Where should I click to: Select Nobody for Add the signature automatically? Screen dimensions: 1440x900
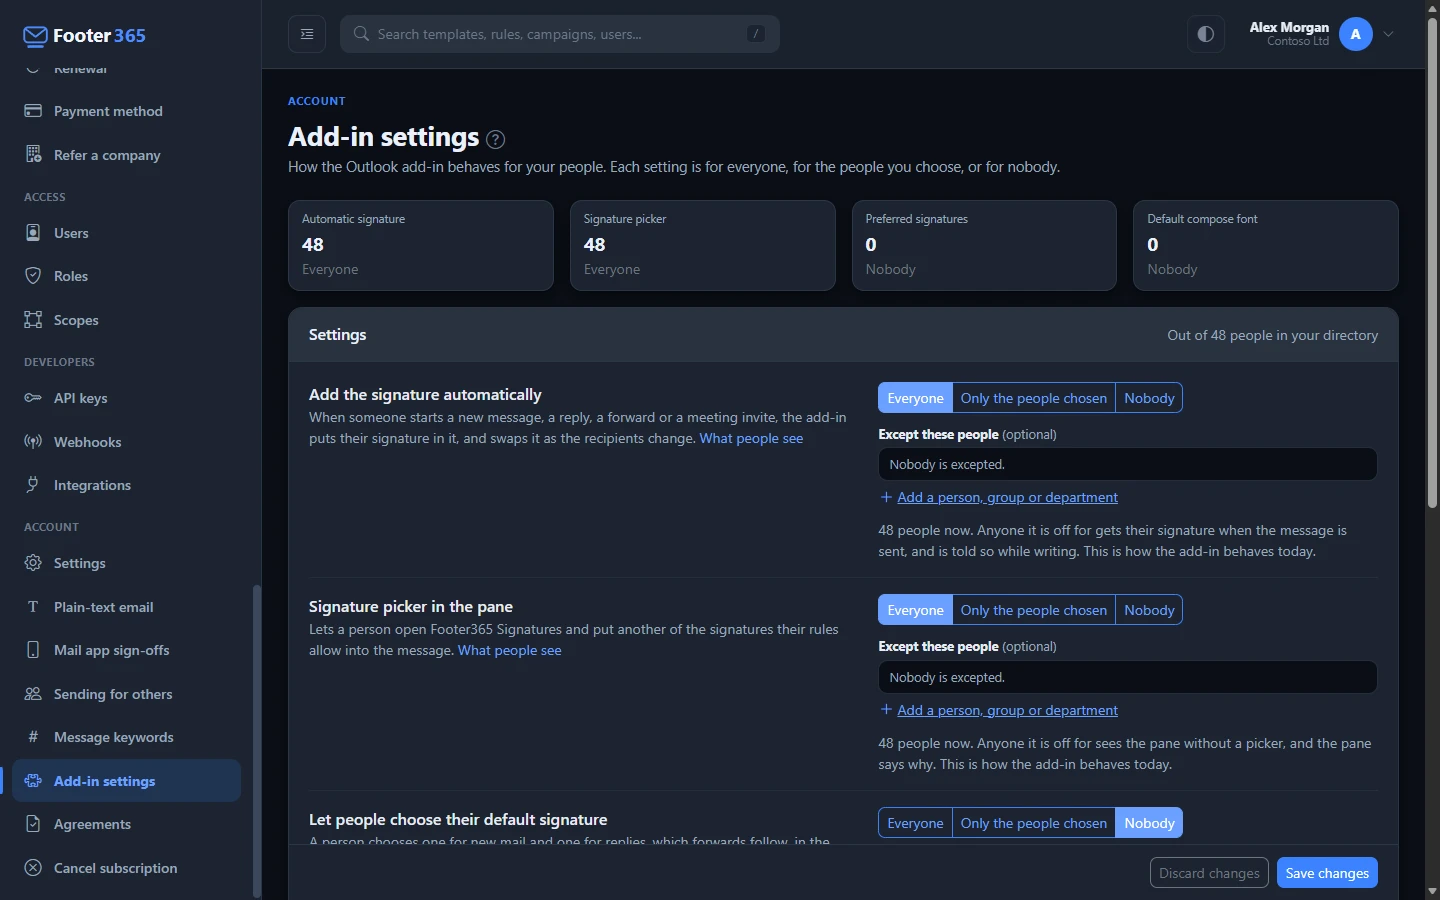pos(1149,398)
